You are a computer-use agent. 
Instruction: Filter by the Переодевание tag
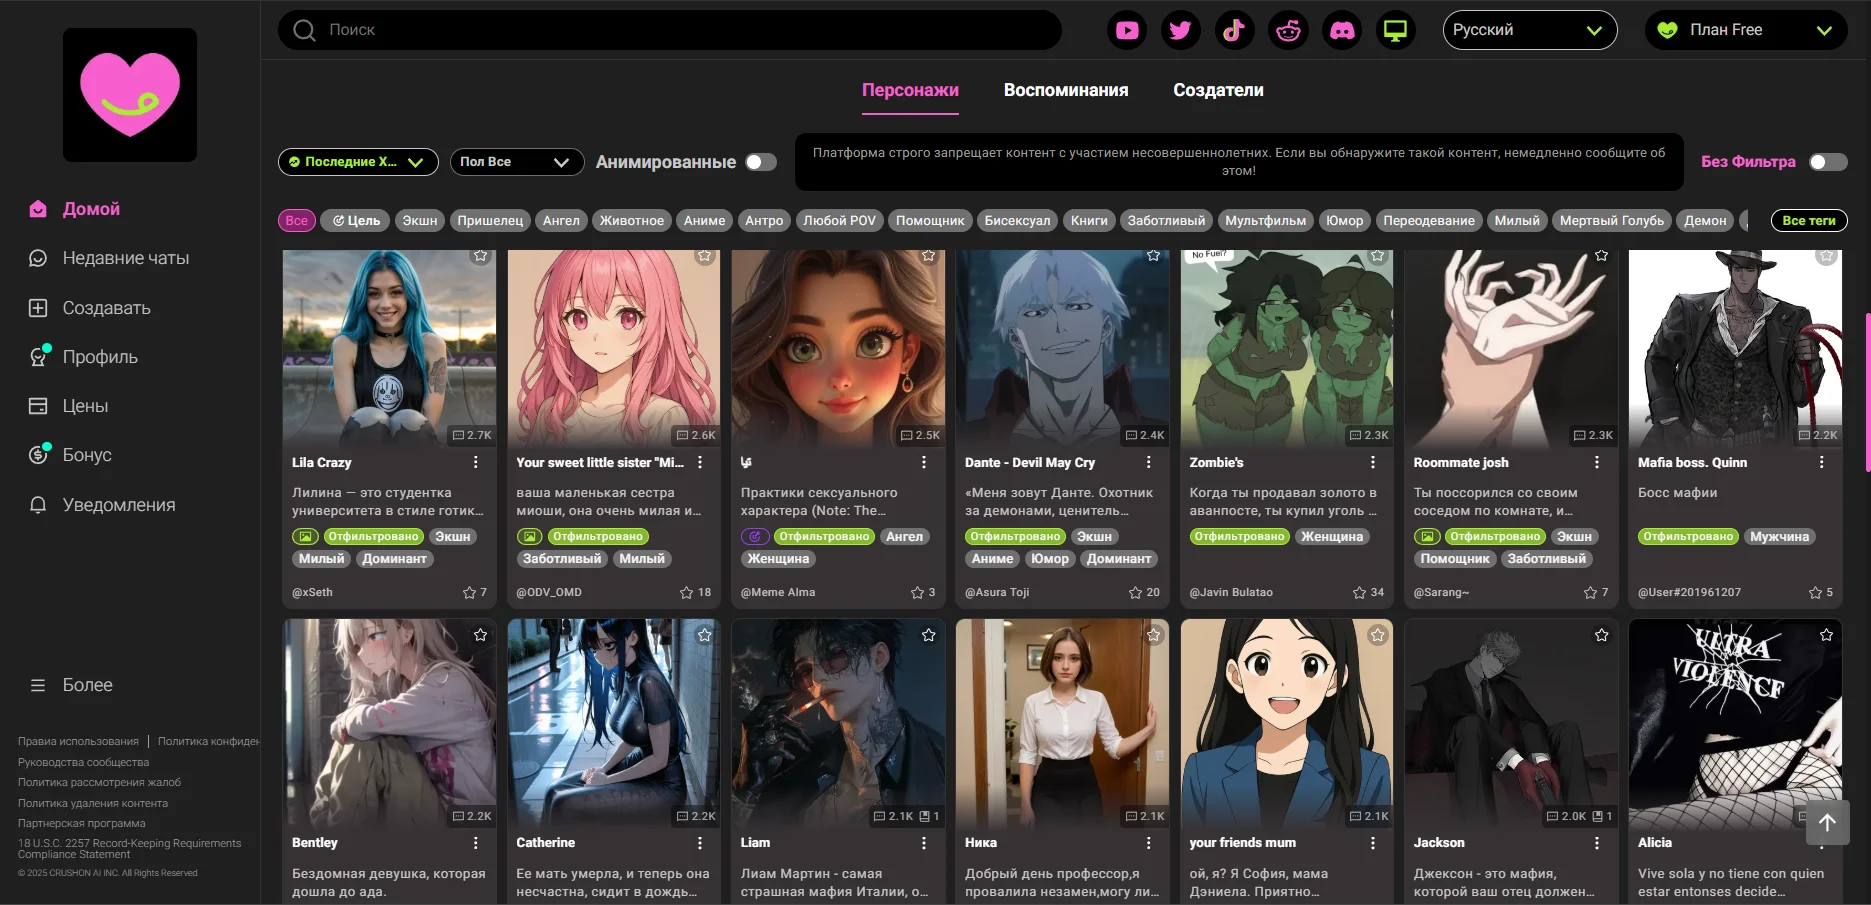click(1429, 221)
